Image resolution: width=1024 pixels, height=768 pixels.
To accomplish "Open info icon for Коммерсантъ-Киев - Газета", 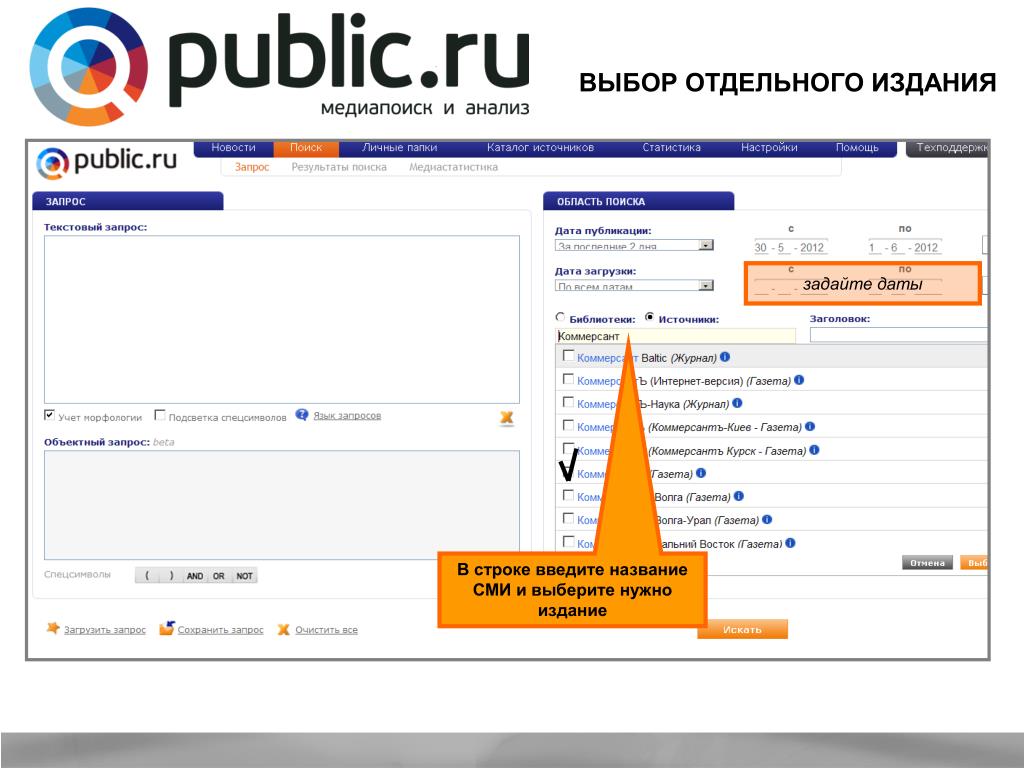I will click(x=810, y=426).
